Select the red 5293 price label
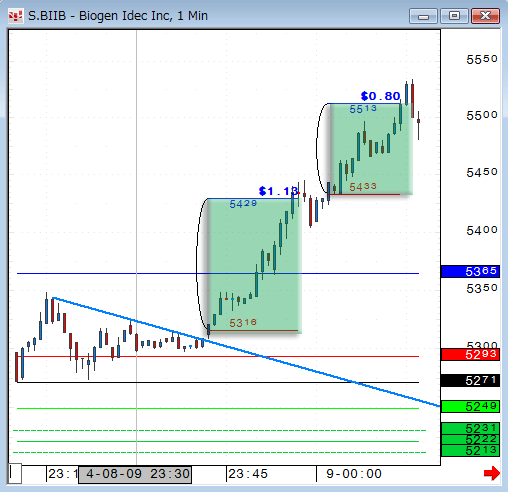Screen dimensions: 508x492 coord(470,354)
